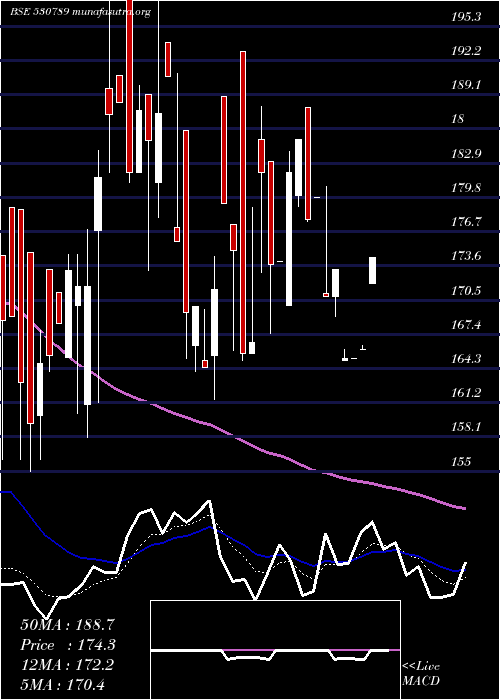Viewport: 500px width, 700px height.
Task: Click the 161.2 price axis label
Action: [466, 393]
